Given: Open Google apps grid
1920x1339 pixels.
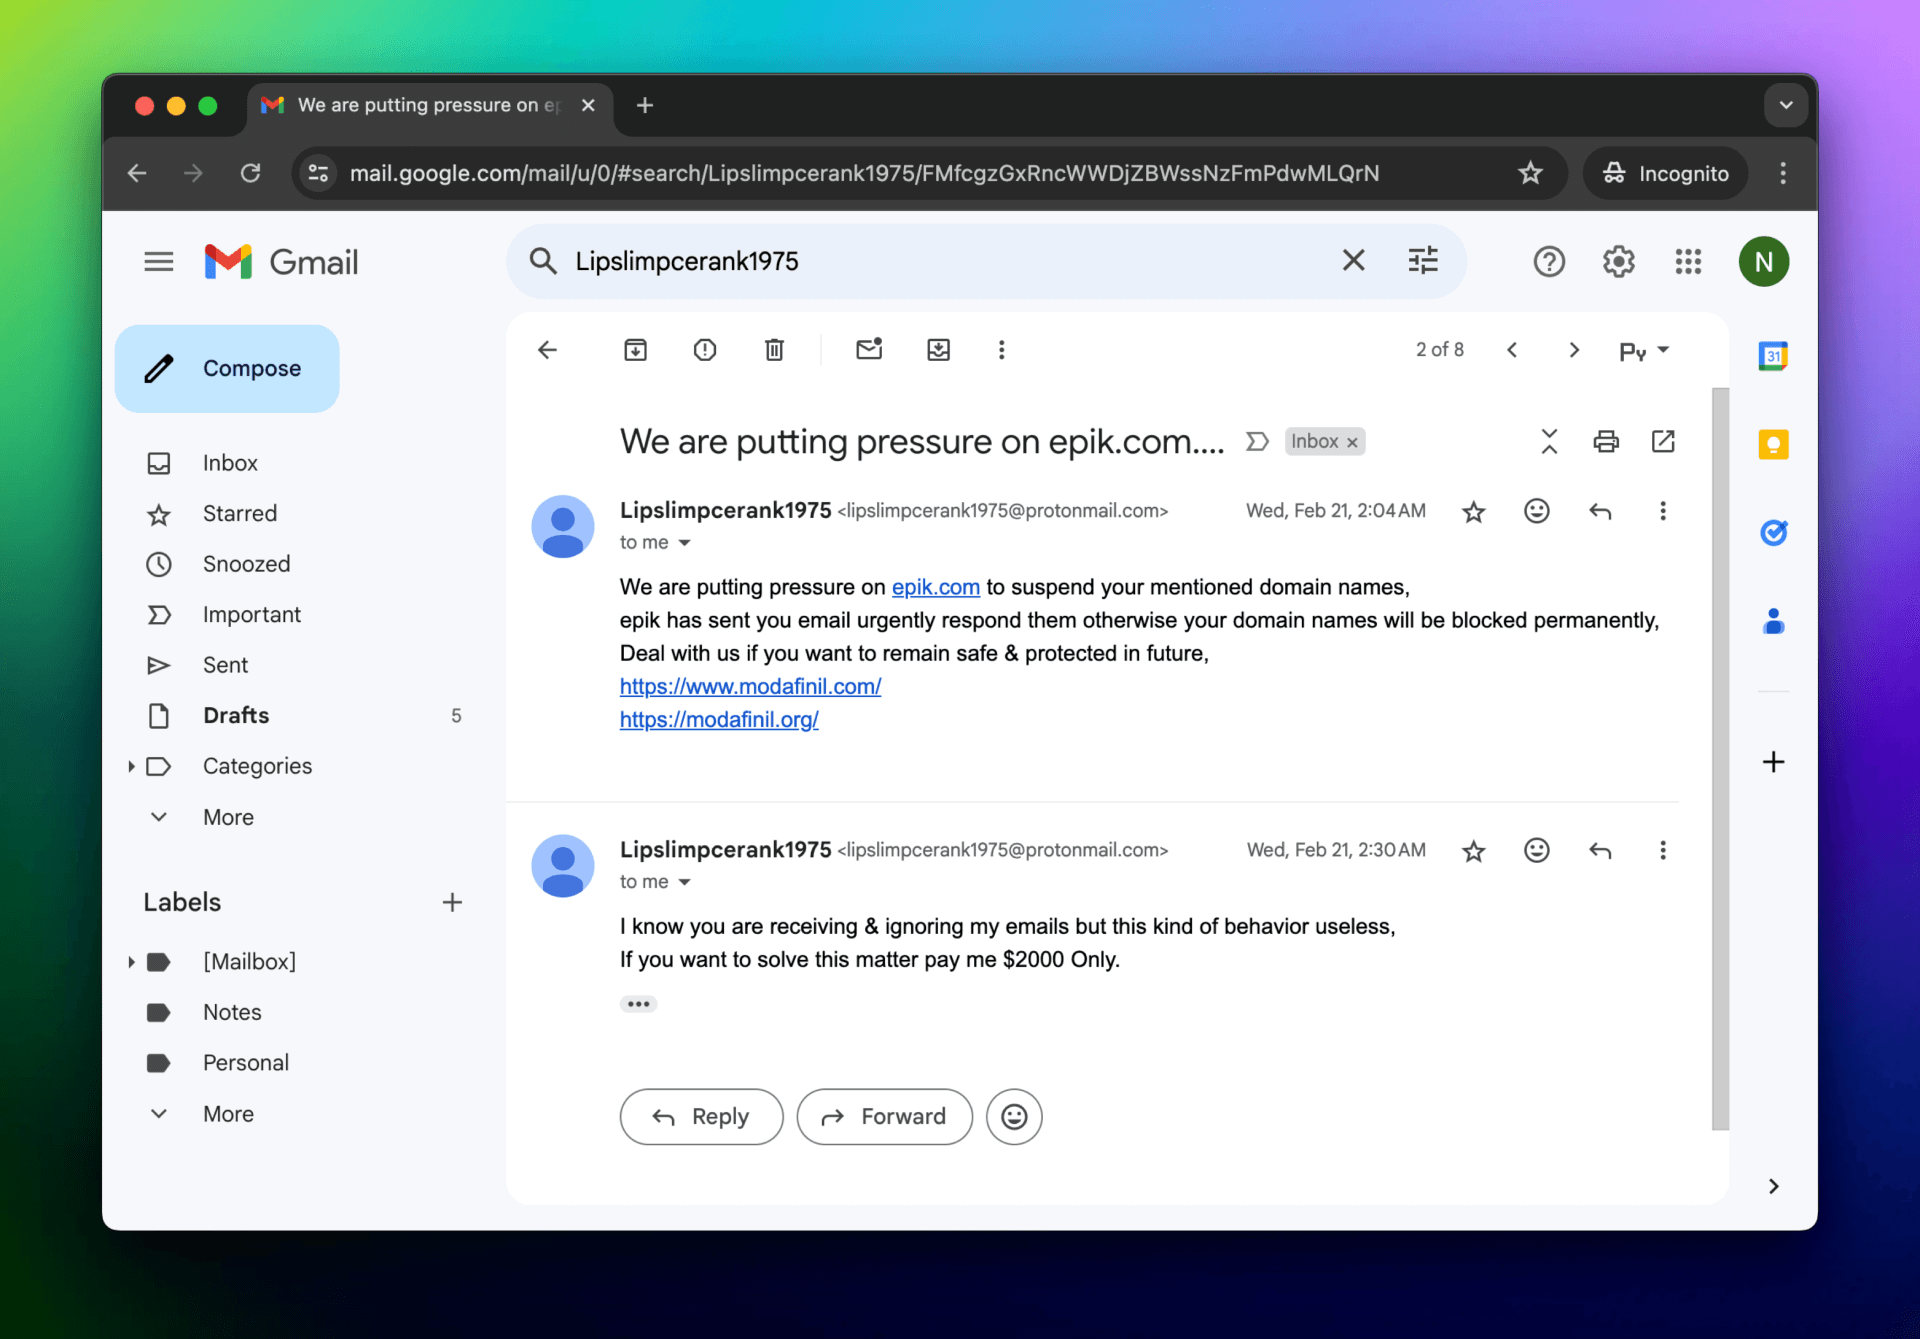Looking at the screenshot, I should point(1688,262).
